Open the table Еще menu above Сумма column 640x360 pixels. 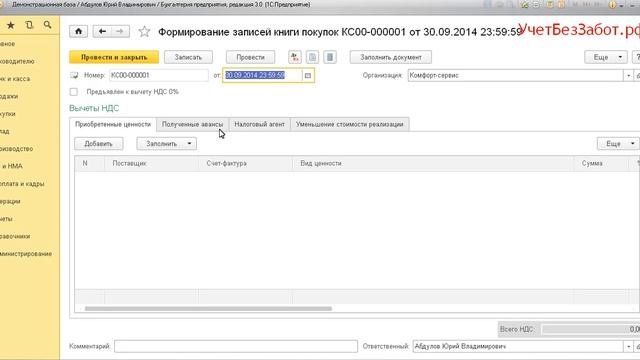618,144
